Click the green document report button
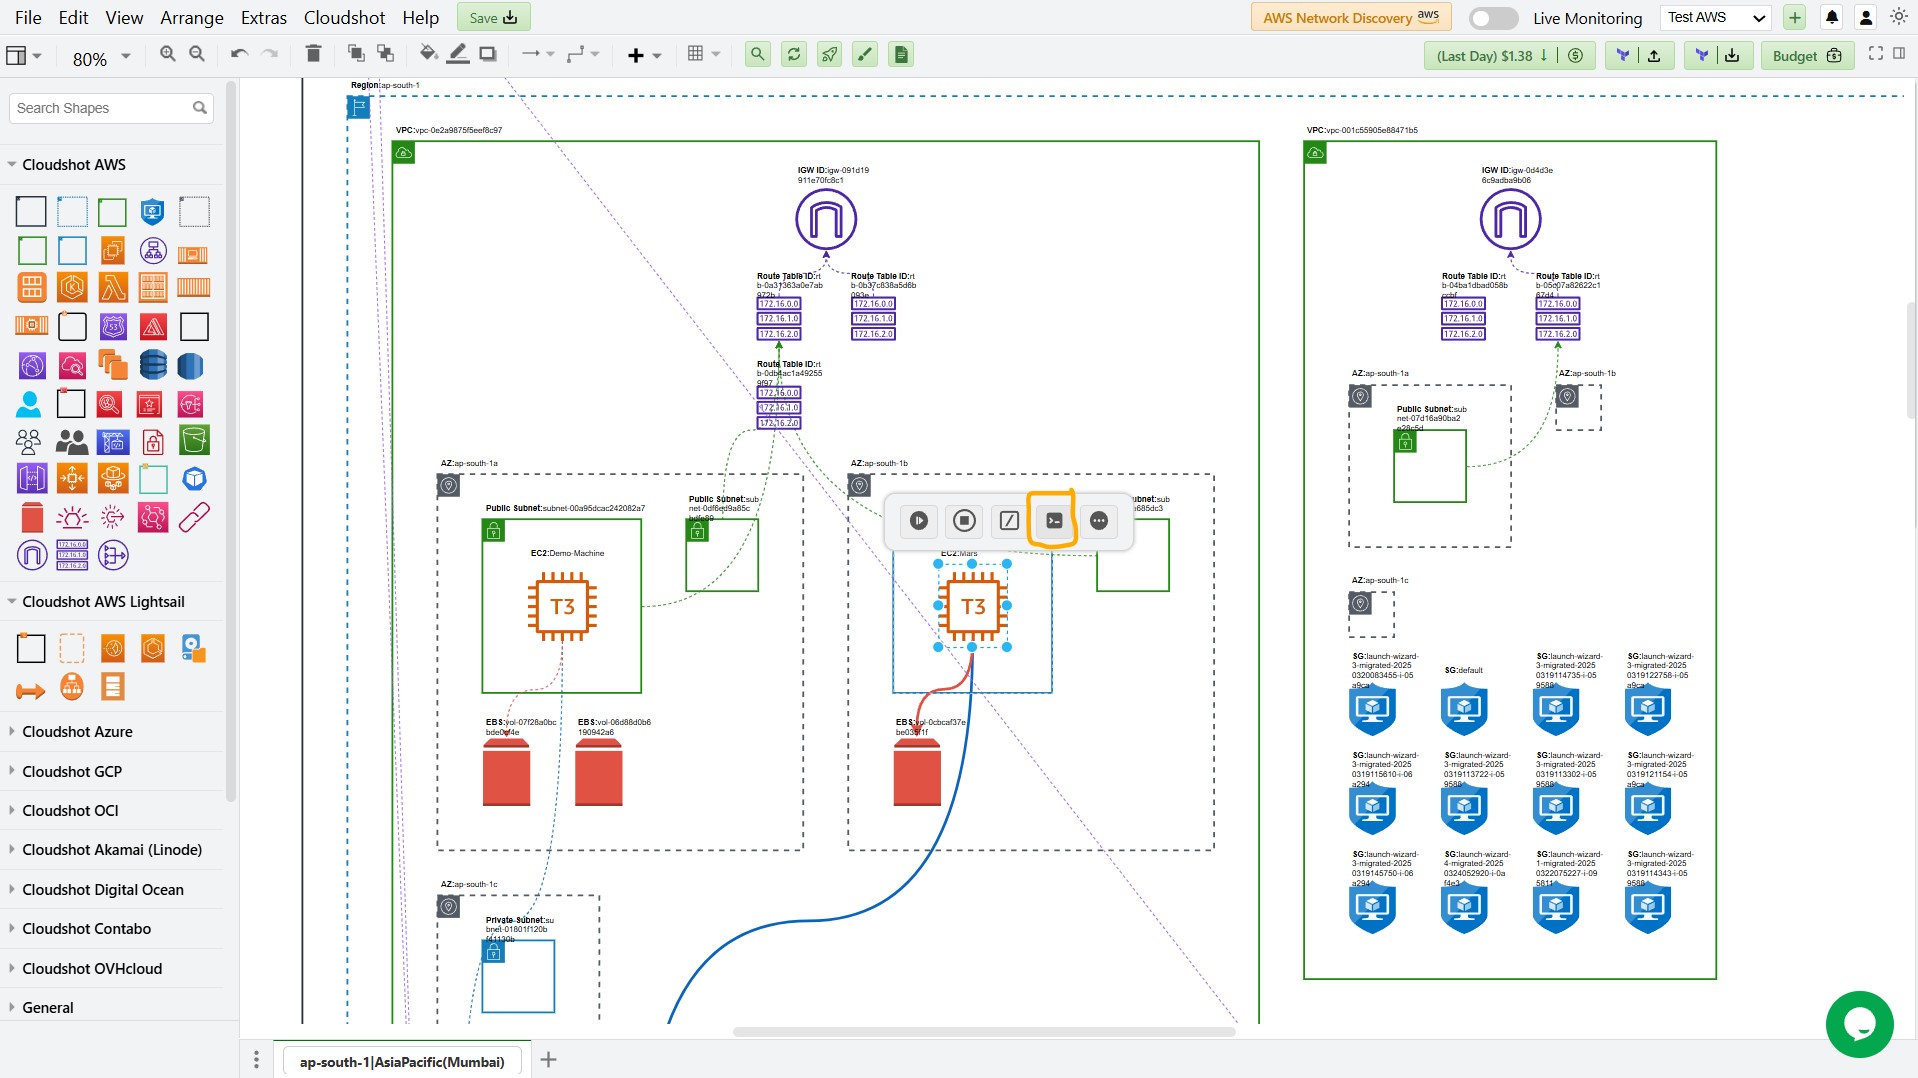Image resolution: width=1918 pixels, height=1078 pixels. (901, 55)
